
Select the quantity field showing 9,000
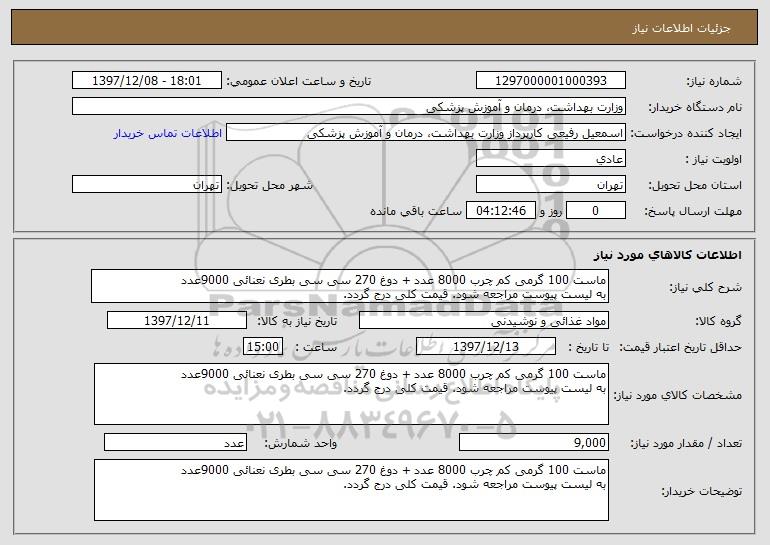(x=534, y=442)
